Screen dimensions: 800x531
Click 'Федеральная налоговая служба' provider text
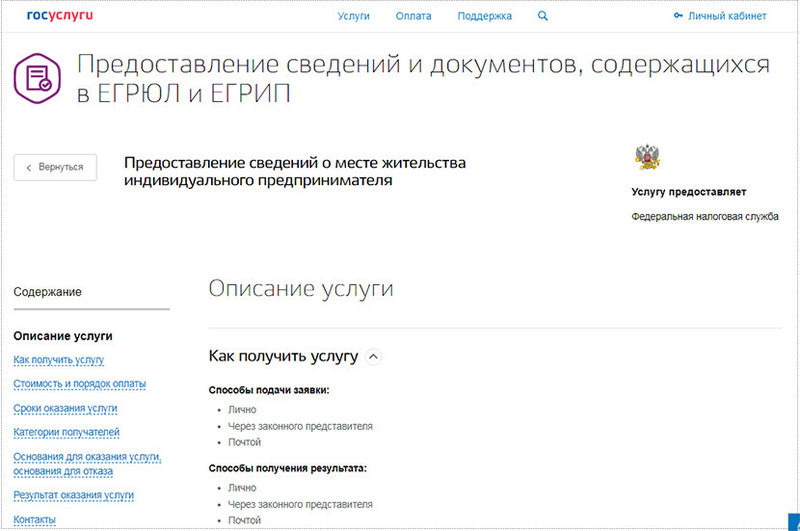(x=705, y=216)
